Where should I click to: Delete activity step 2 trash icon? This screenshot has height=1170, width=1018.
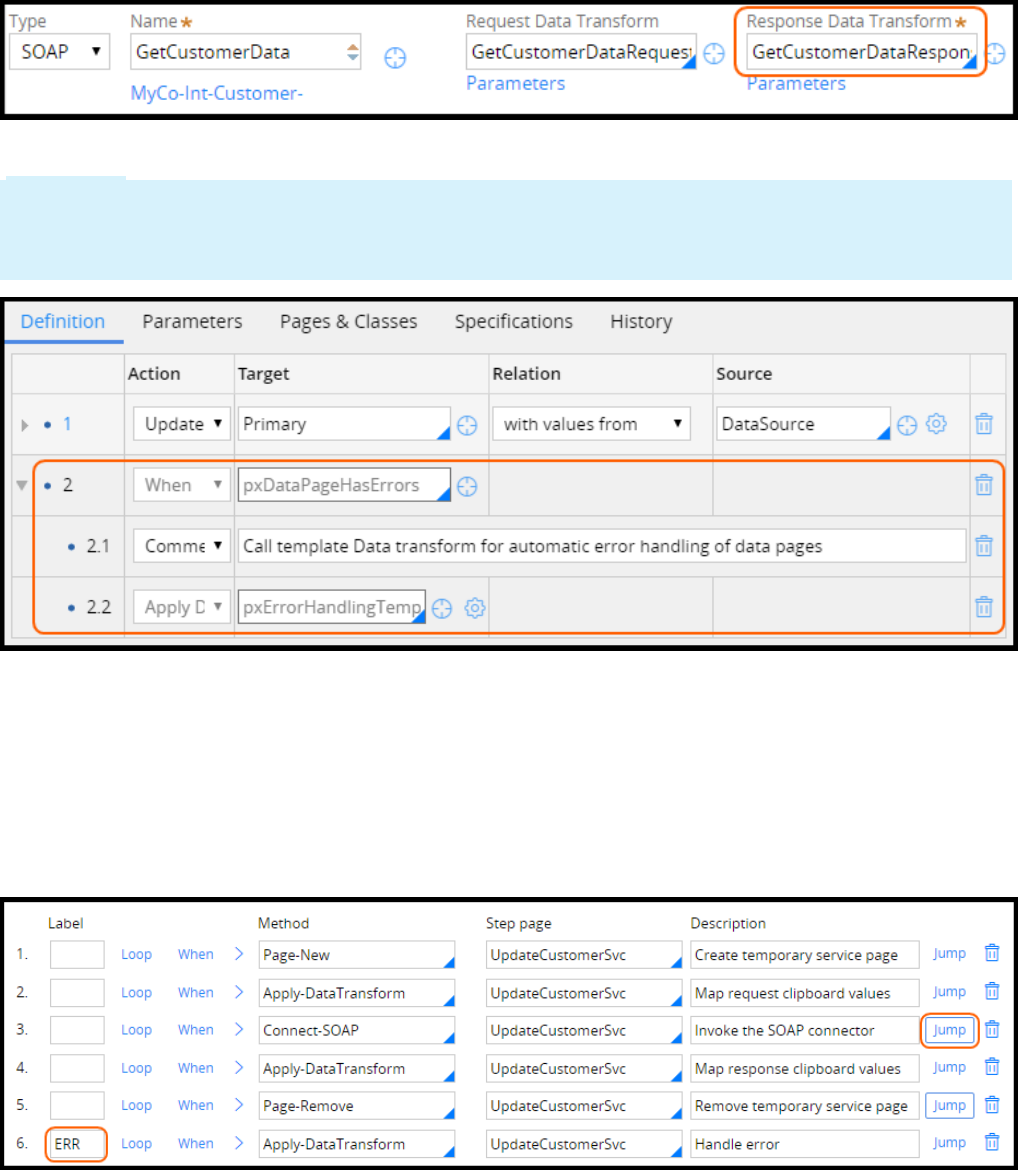(992, 992)
